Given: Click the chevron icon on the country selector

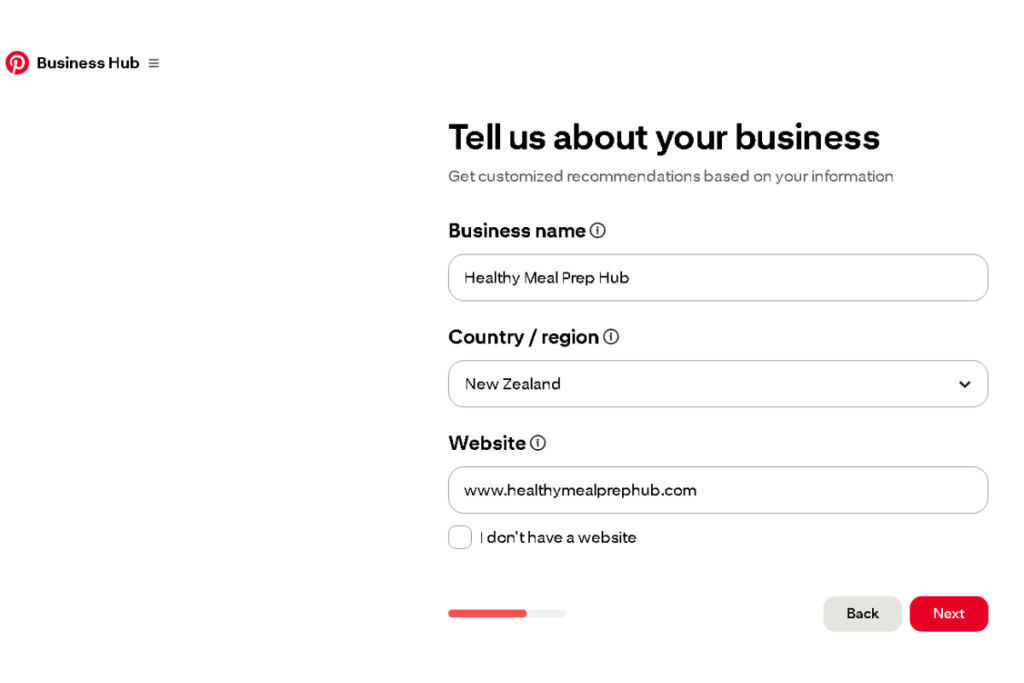Looking at the screenshot, I should (965, 384).
